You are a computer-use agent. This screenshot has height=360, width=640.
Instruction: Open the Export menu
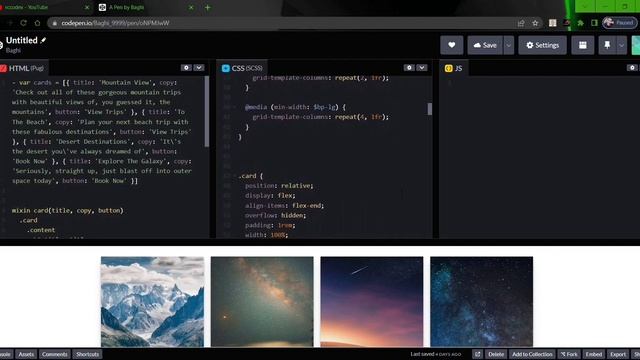pos(618,354)
